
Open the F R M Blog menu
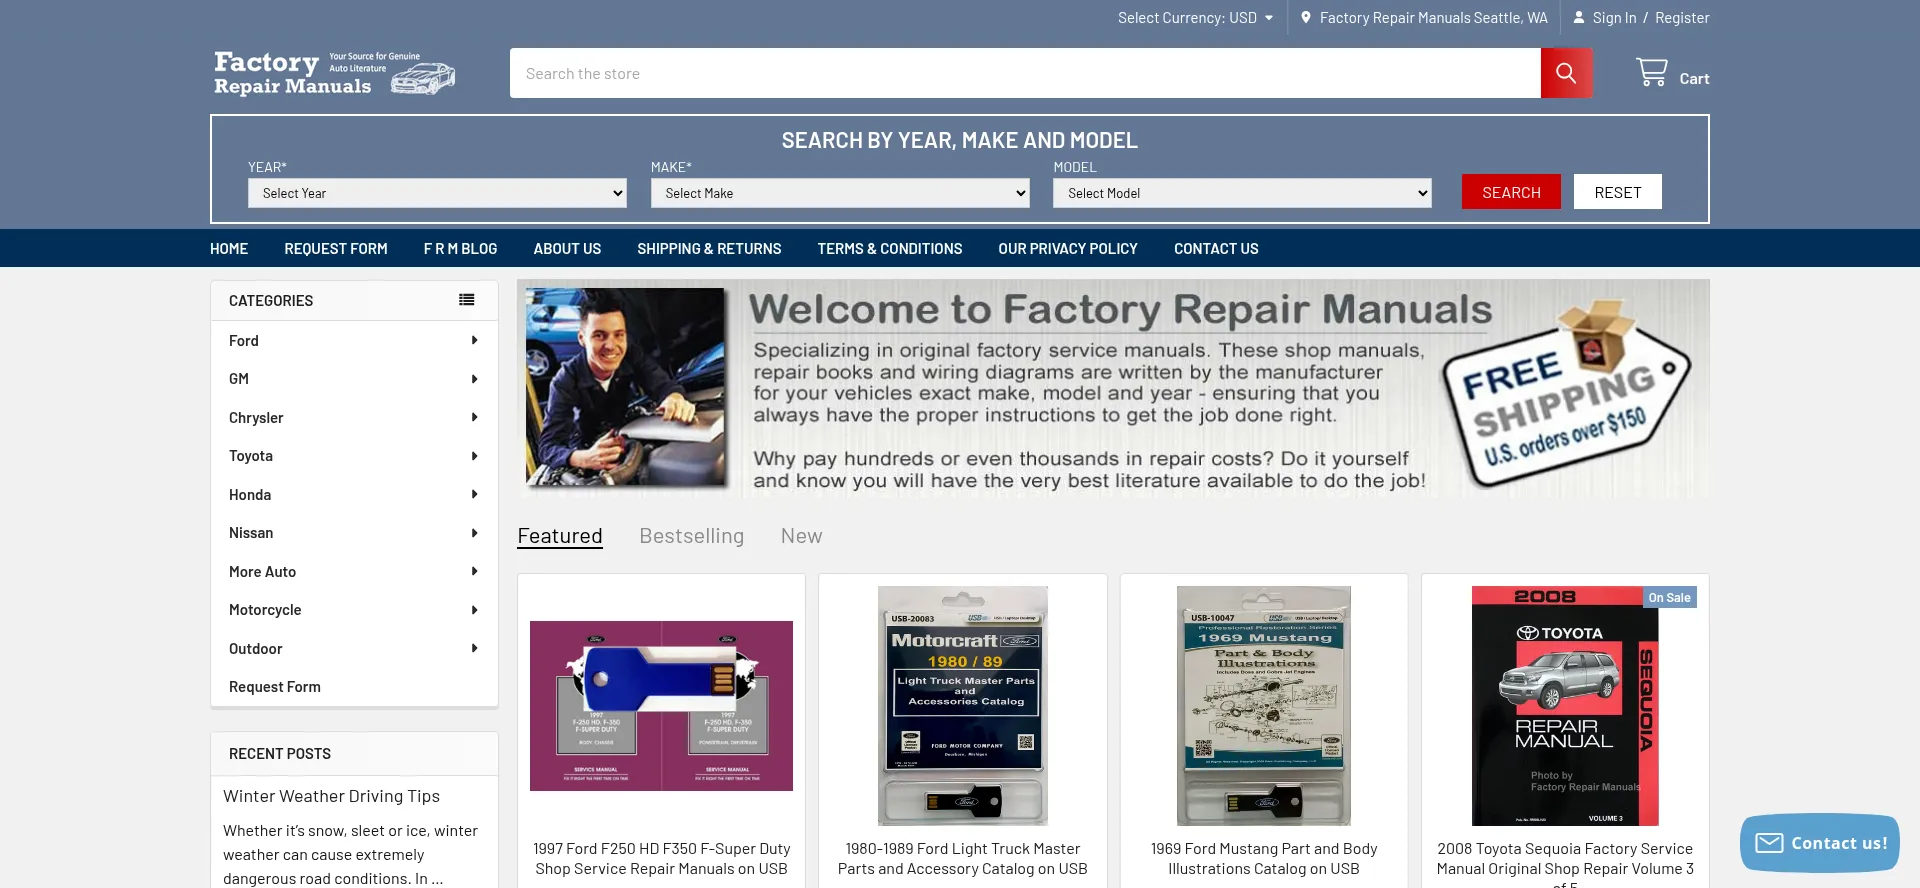(460, 248)
